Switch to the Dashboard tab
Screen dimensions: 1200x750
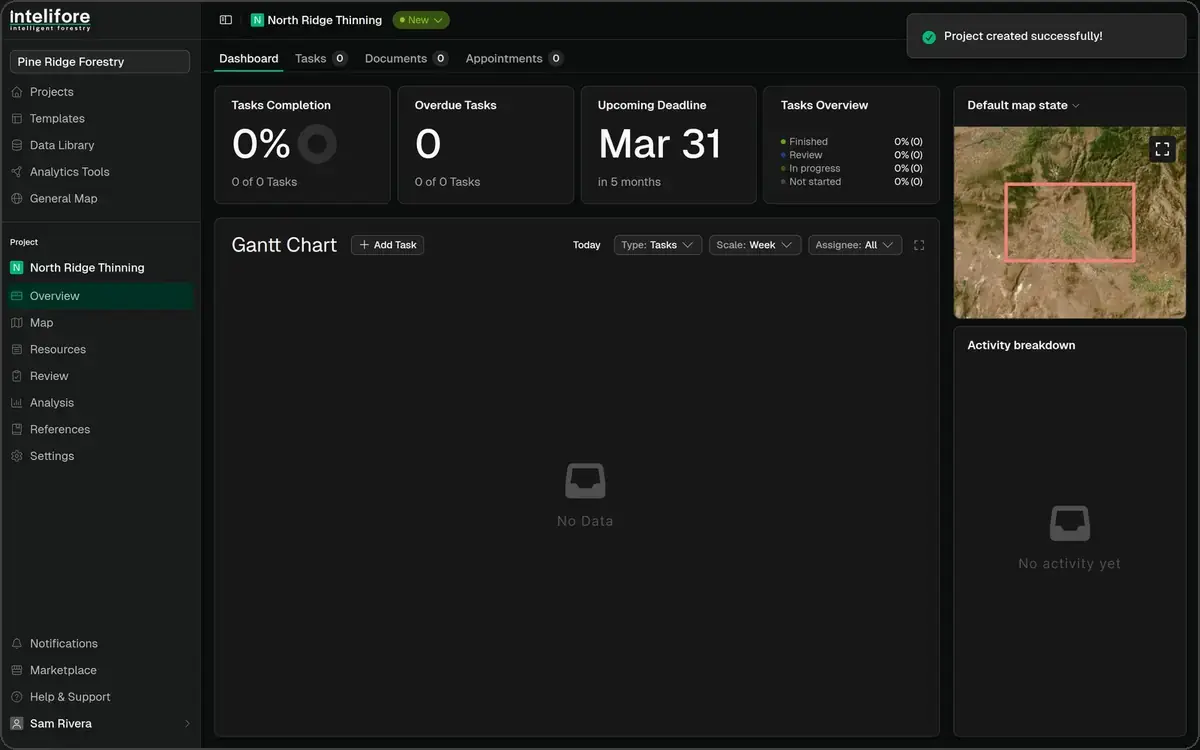click(249, 59)
